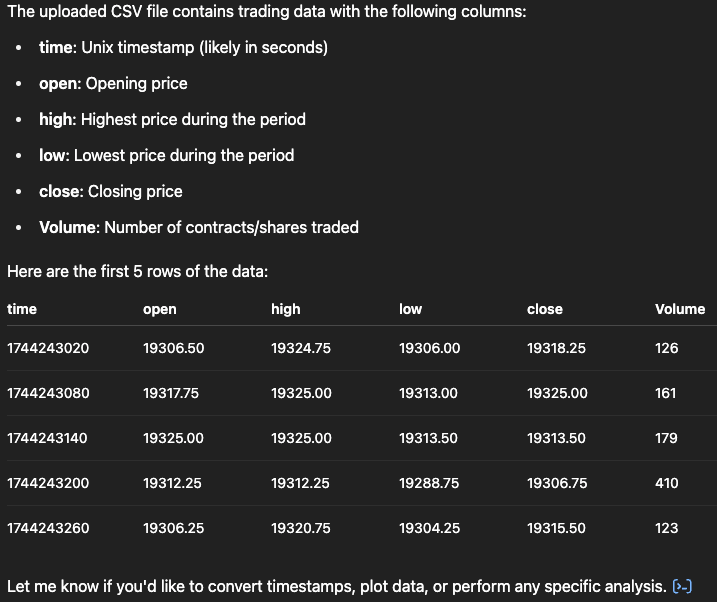Click the volume cell showing 410

coord(666,483)
